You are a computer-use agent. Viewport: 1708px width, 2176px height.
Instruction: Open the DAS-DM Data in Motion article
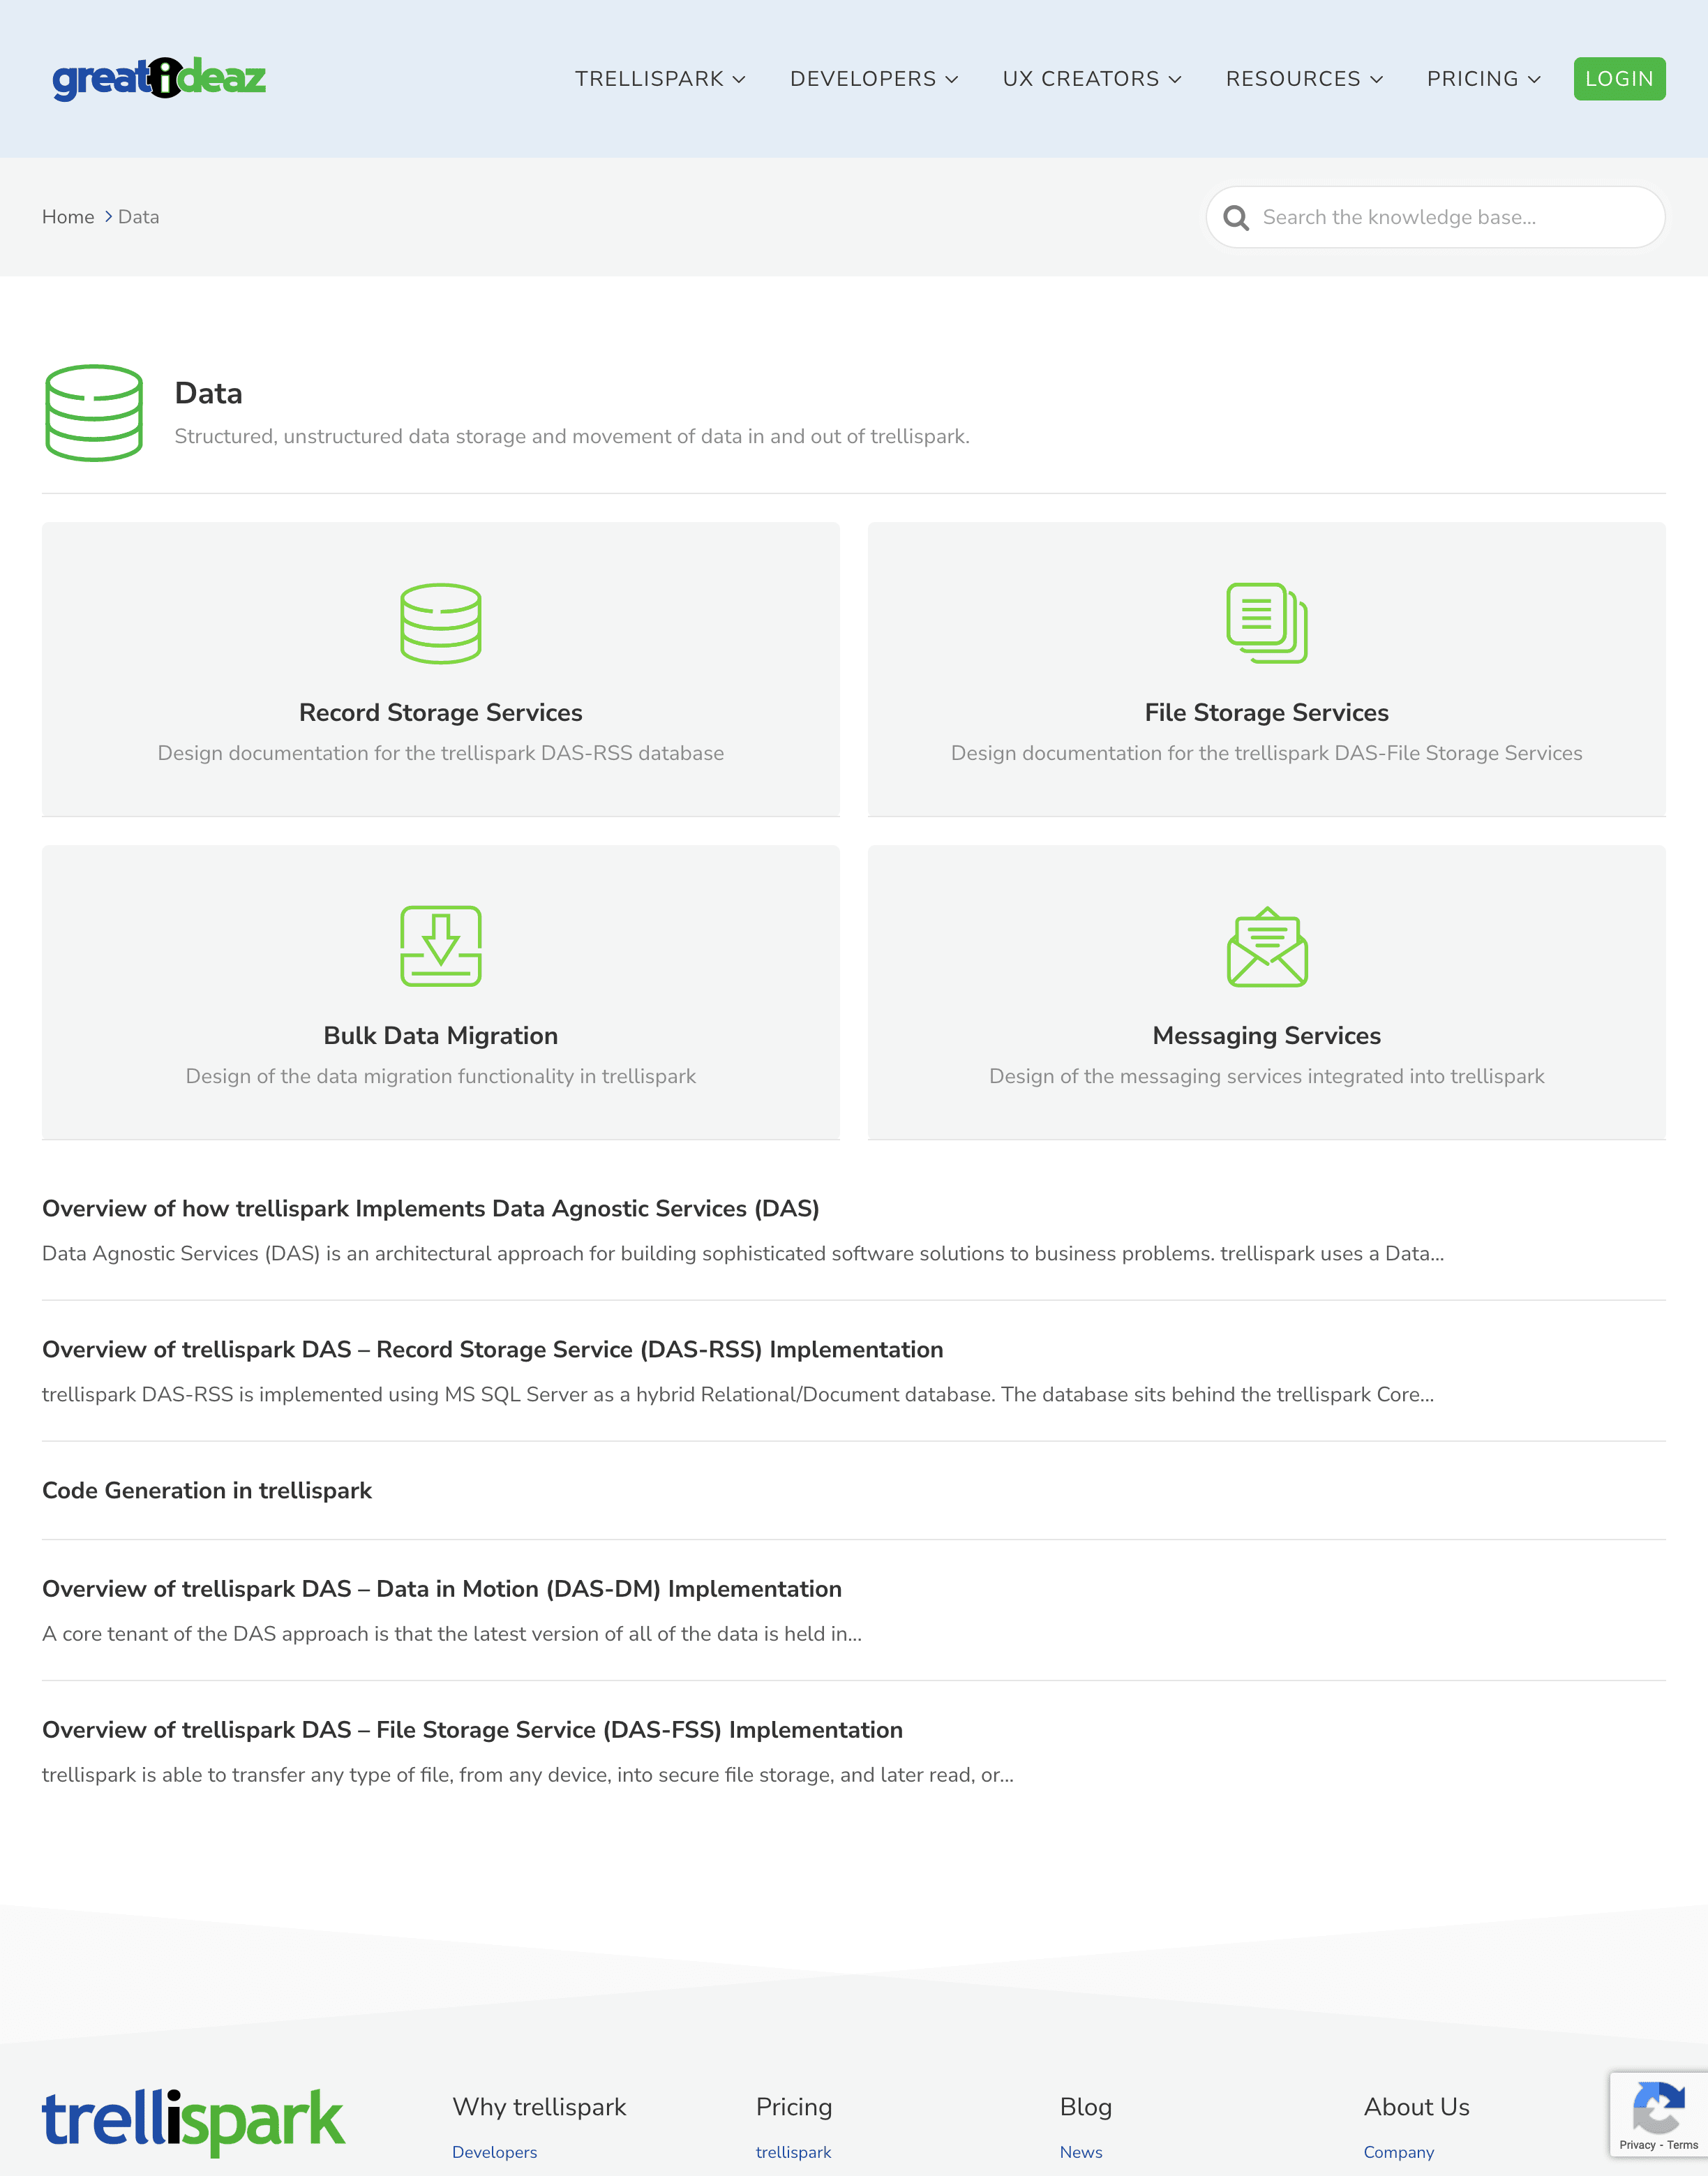[x=441, y=1589]
